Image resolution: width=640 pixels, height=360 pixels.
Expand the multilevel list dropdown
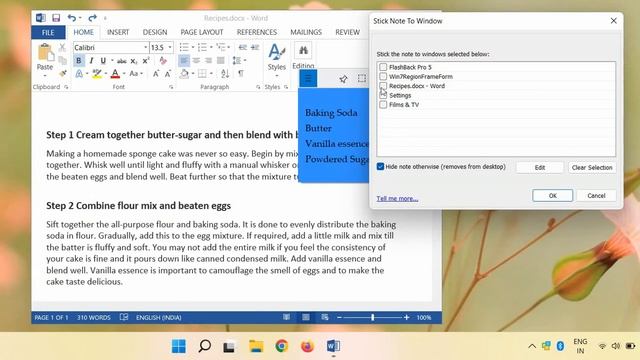point(229,47)
